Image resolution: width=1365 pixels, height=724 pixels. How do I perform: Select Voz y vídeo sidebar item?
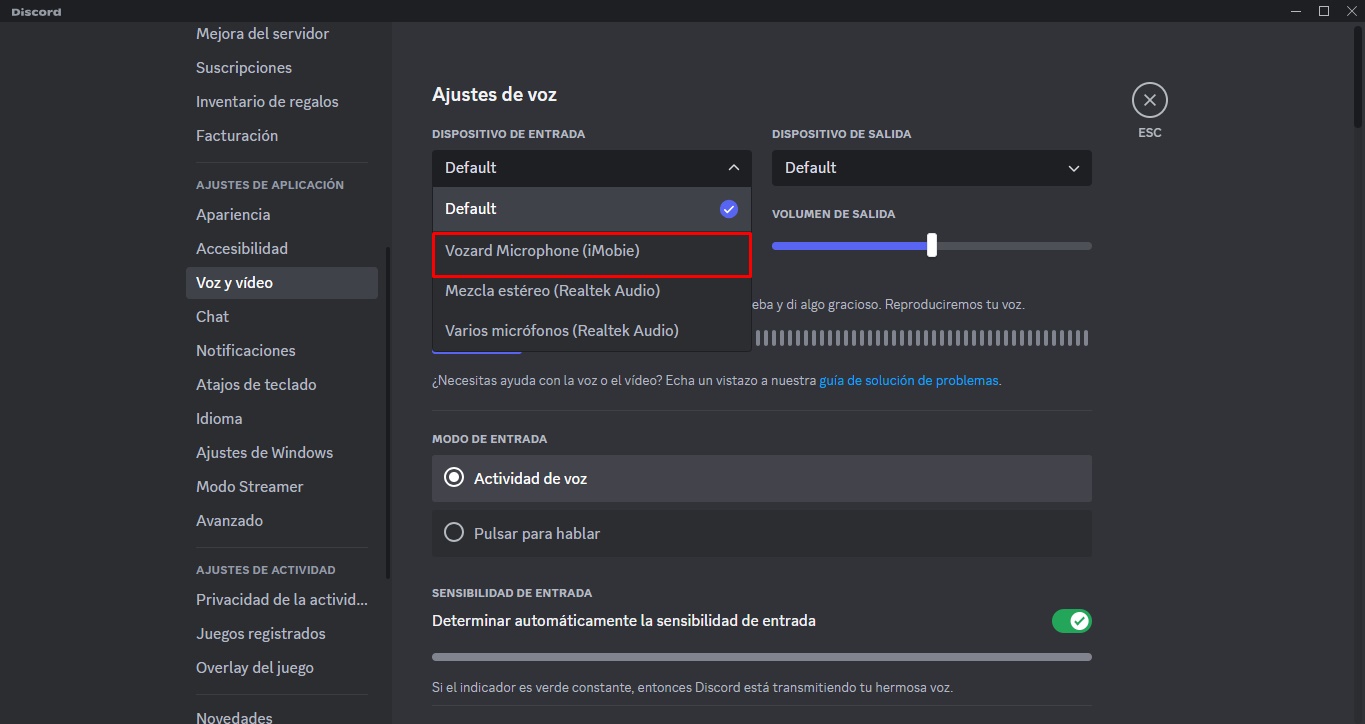click(x=282, y=283)
